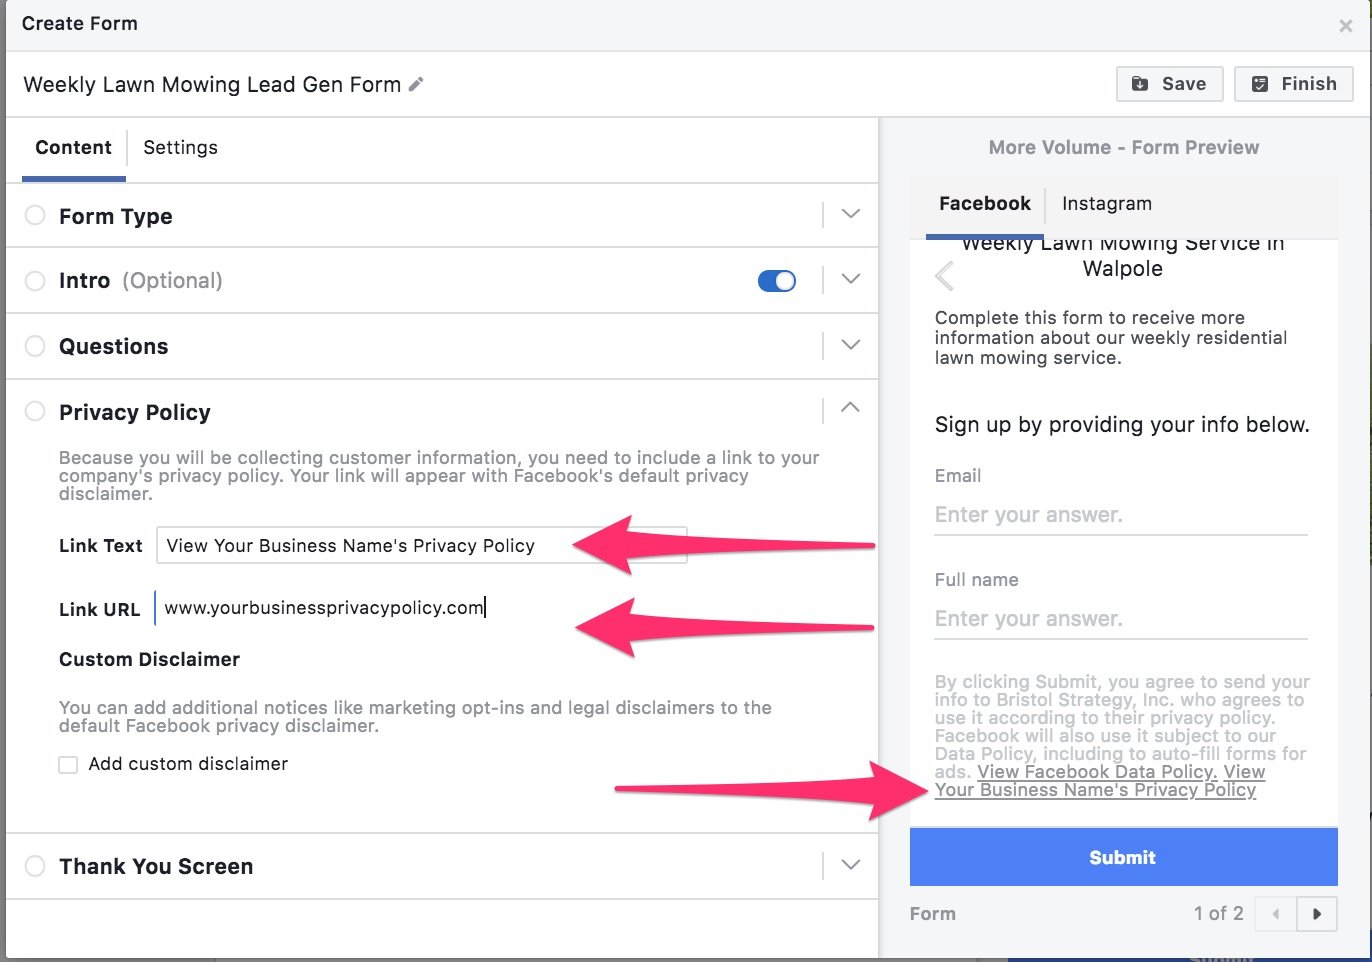
Task: Expand the Form Type section
Action: pyautogui.click(x=850, y=214)
